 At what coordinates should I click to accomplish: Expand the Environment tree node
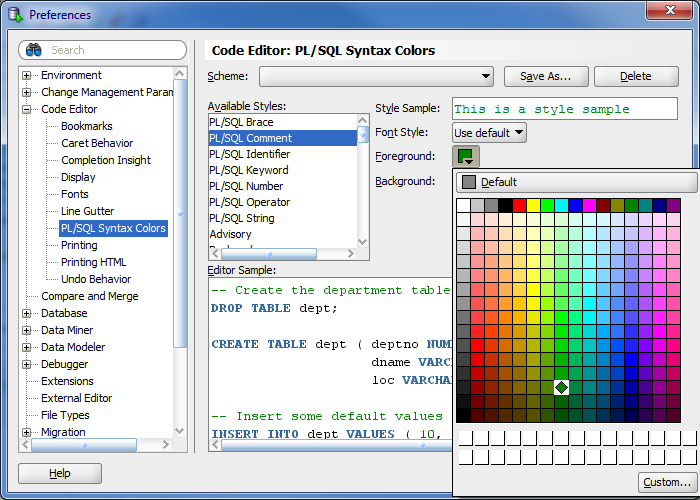click(26, 75)
